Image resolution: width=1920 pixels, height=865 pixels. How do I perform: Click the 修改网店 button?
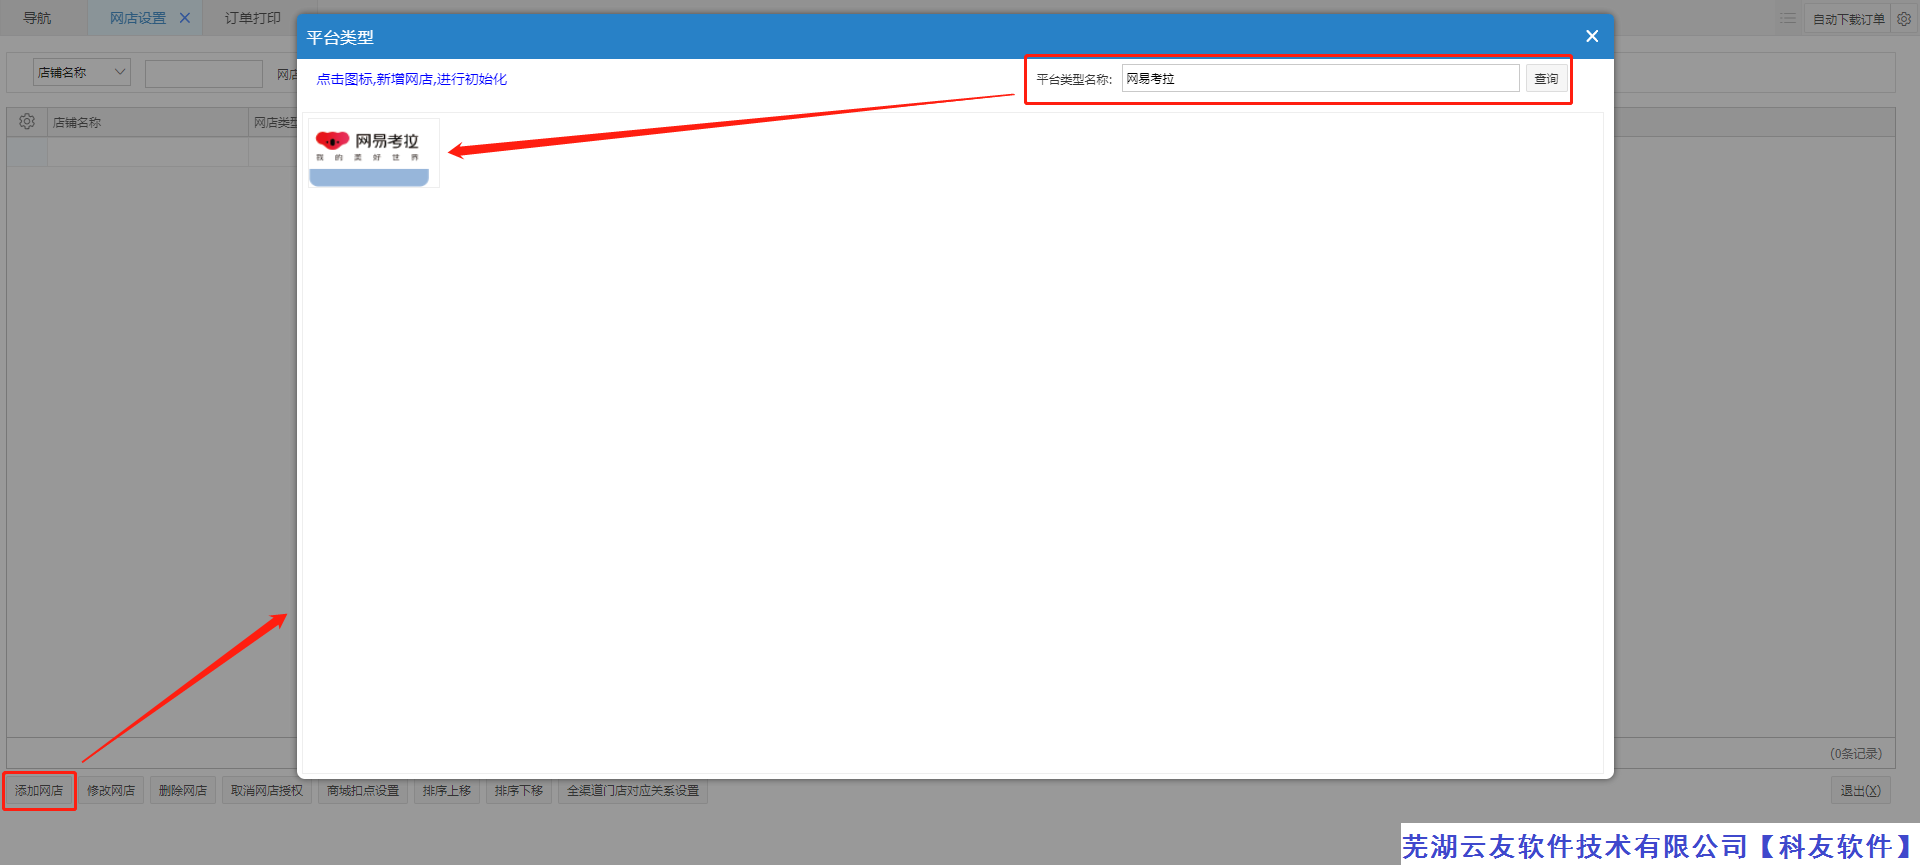(111, 791)
